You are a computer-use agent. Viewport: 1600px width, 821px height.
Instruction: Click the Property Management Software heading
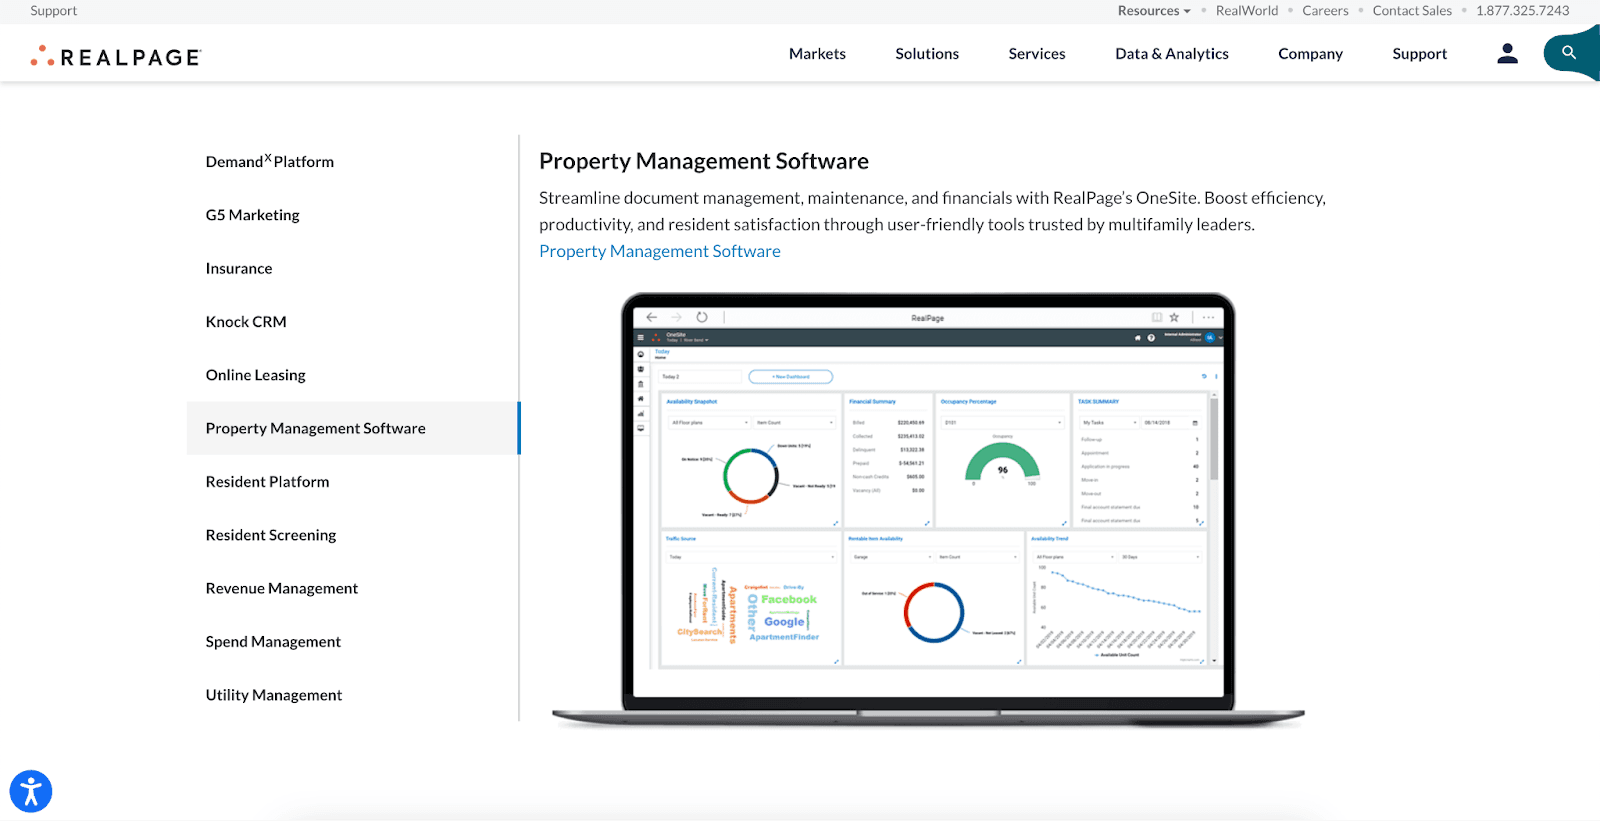tap(704, 161)
